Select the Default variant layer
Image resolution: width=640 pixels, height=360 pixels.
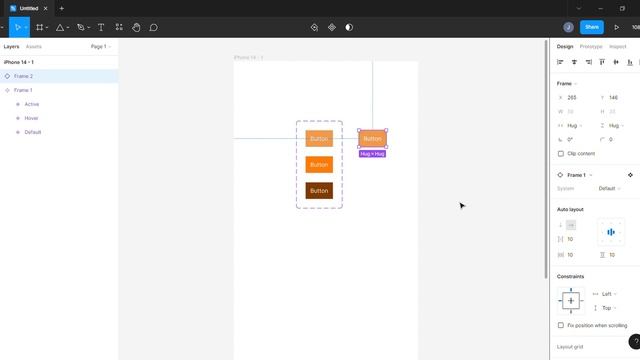59,132
